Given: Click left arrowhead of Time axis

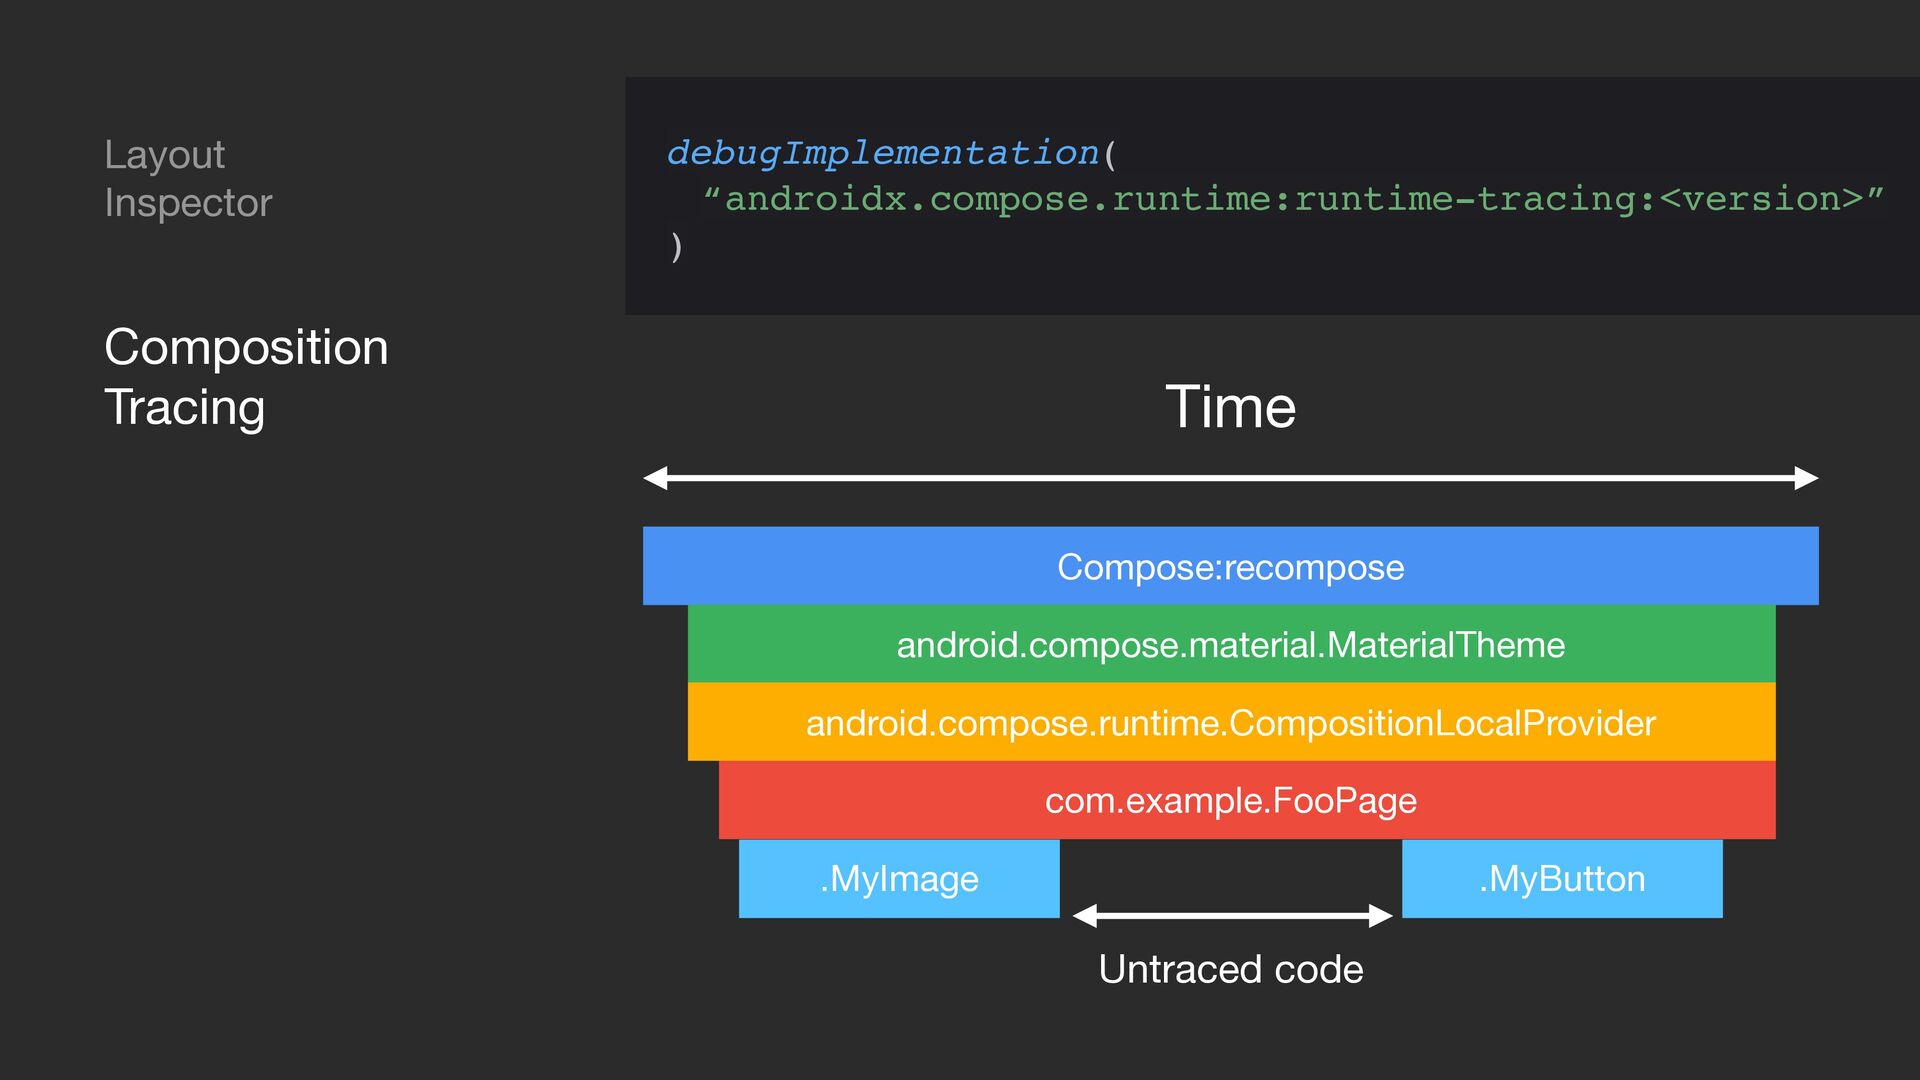Looking at the screenshot, I should [x=655, y=478].
